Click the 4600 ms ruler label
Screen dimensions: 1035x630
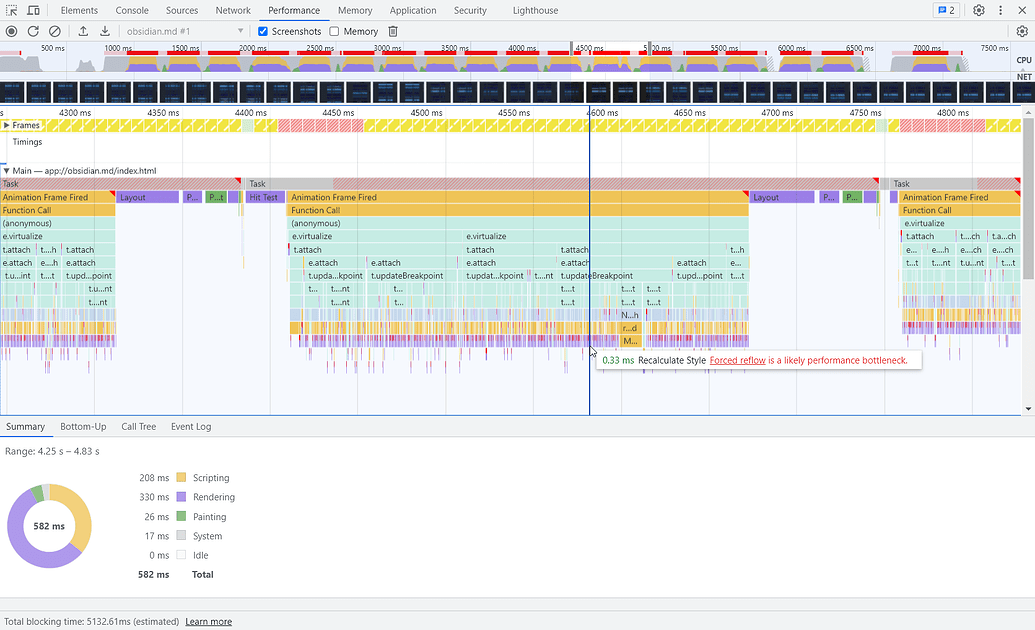click(603, 113)
